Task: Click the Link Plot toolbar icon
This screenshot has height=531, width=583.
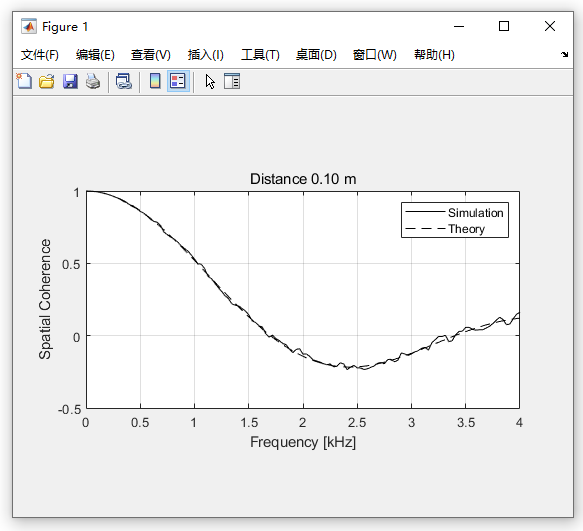Action: click(124, 81)
